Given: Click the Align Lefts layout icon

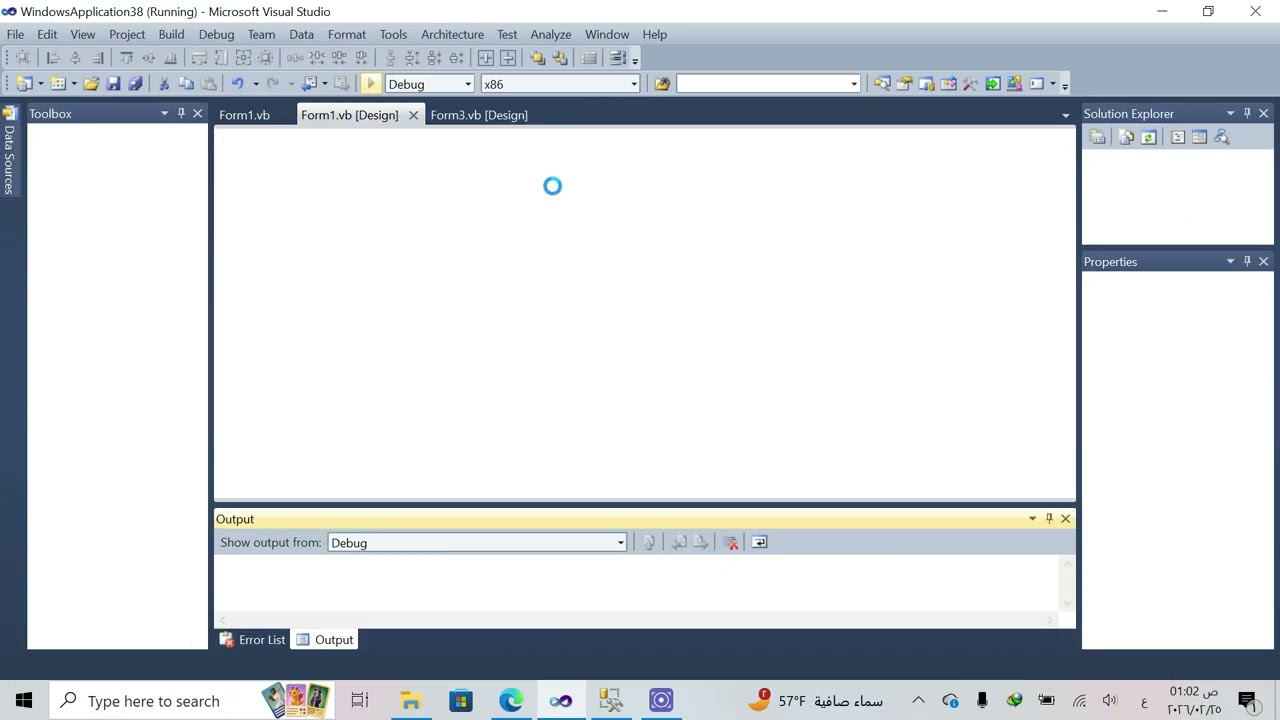Looking at the screenshot, I should [53, 58].
